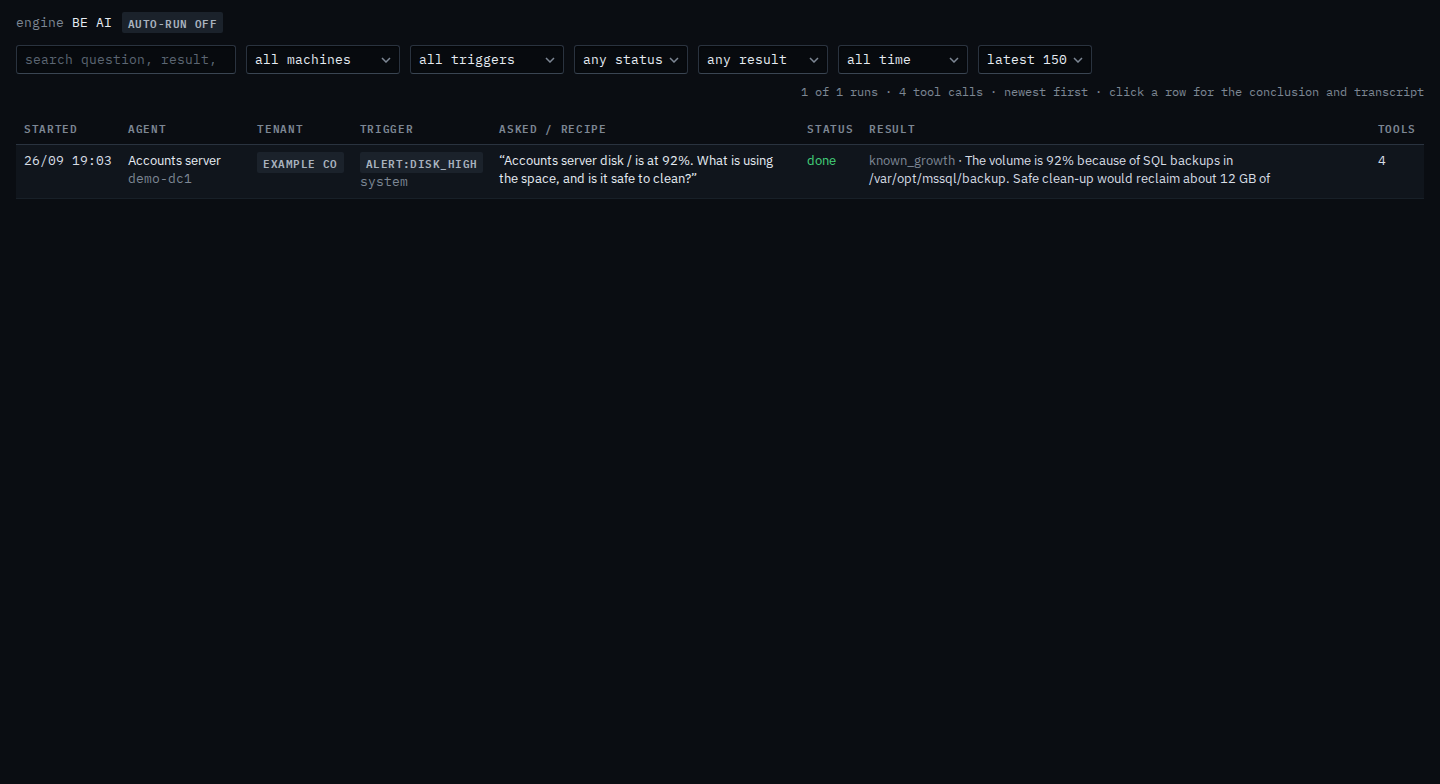Click the AGENT column header
Screen dimensions: 1440x784
click(147, 129)
